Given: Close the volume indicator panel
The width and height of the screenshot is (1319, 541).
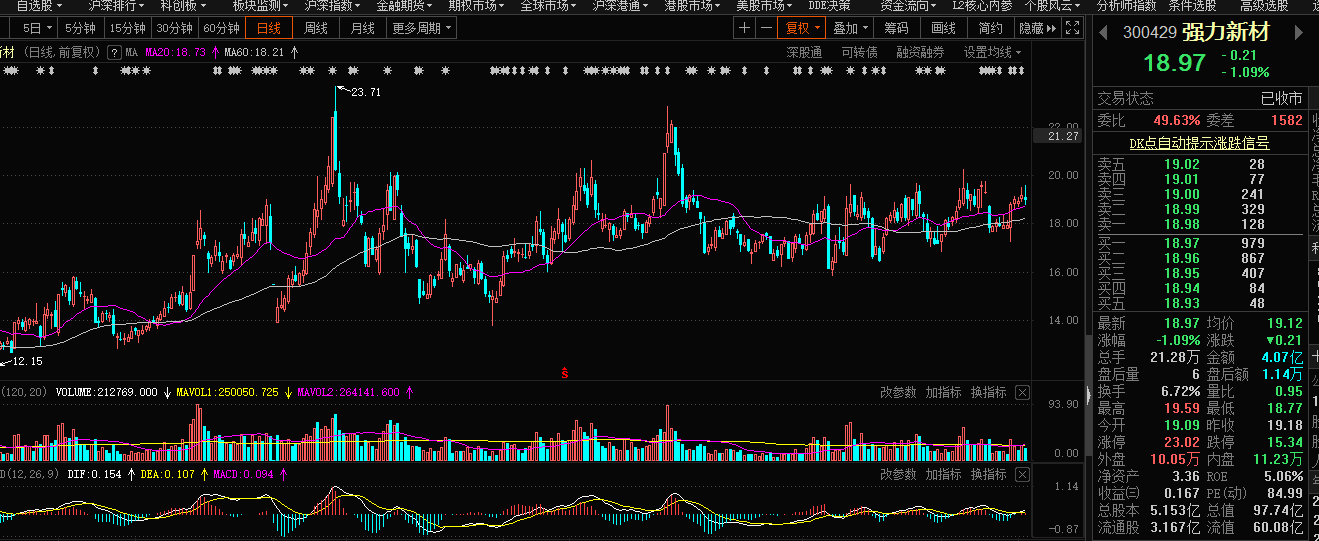Looking at the screenshot, I should coord(1022,393).
